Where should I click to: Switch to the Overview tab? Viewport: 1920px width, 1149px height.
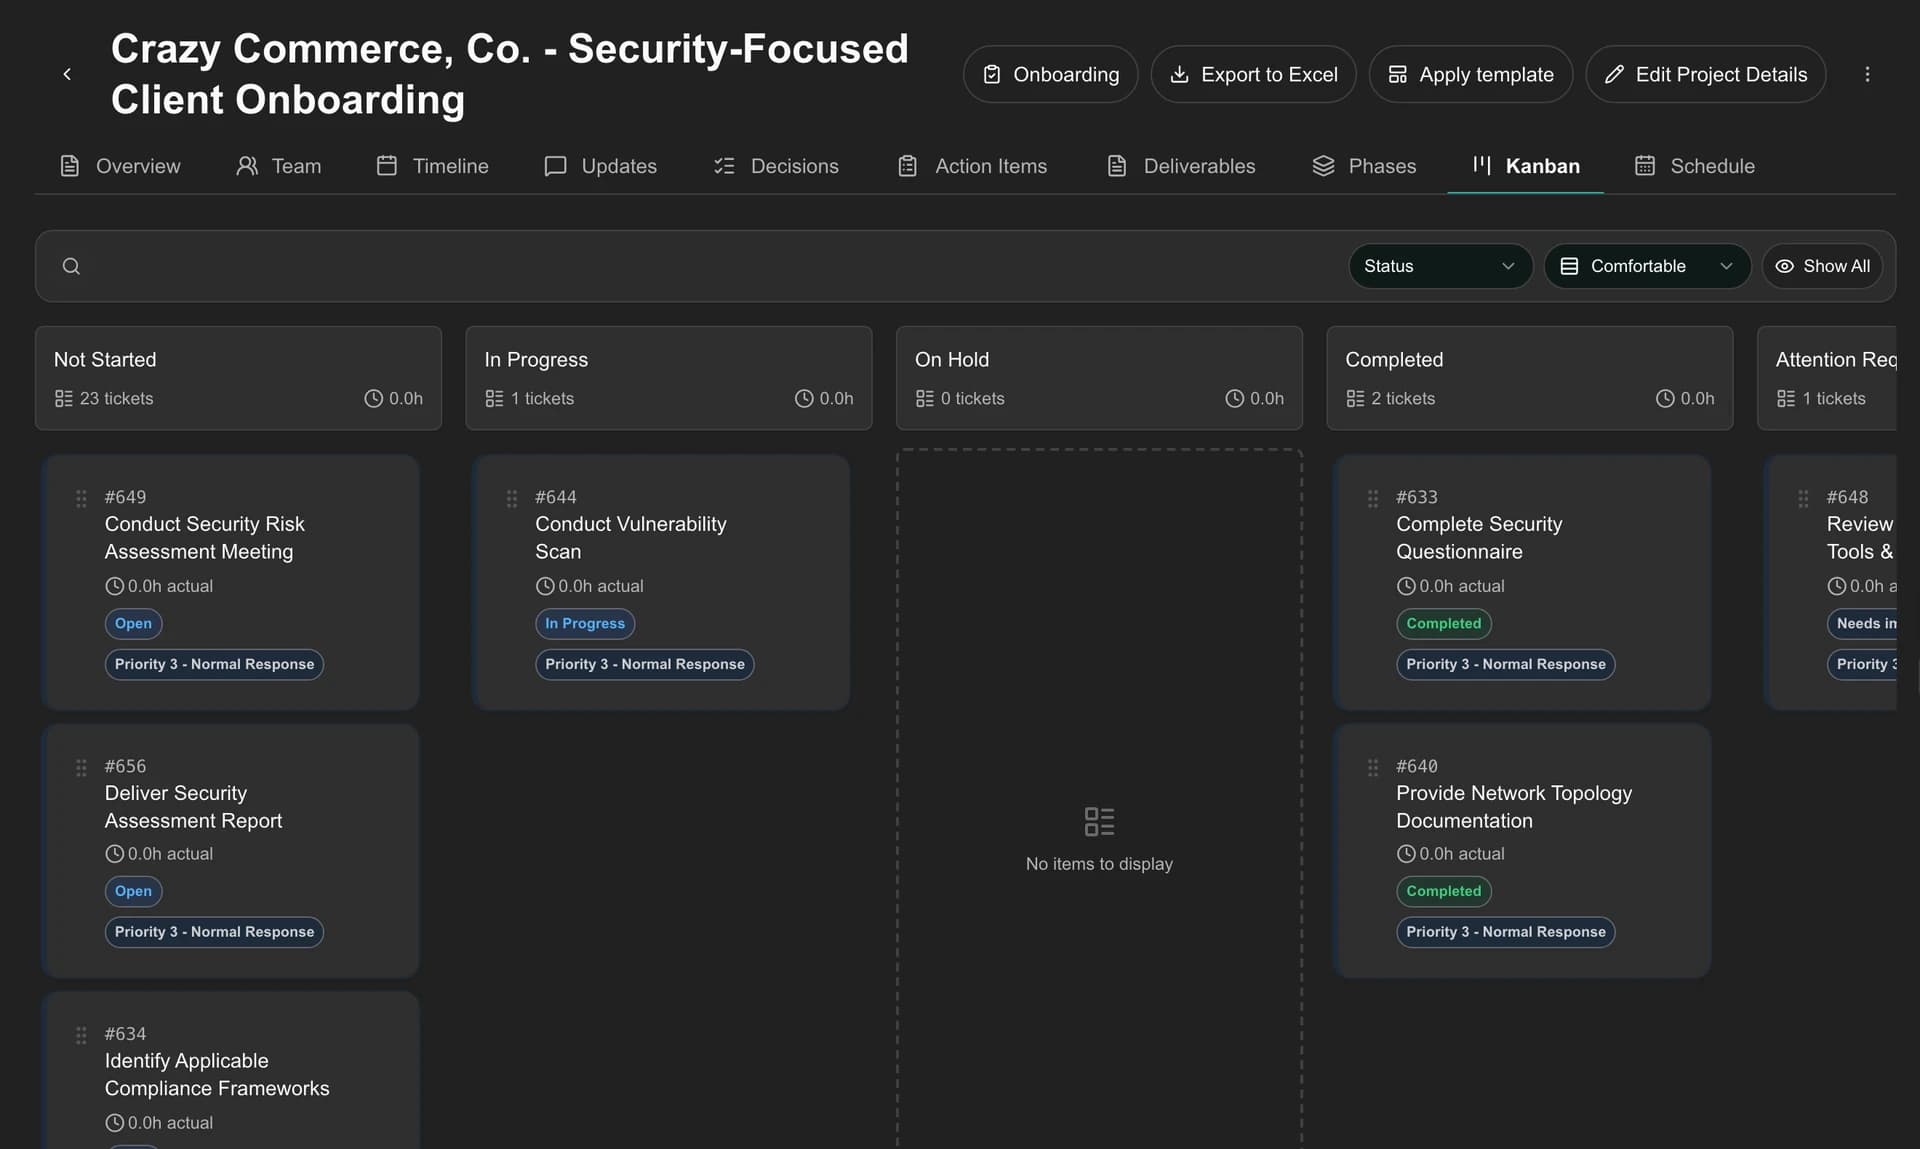coord(120,166)
